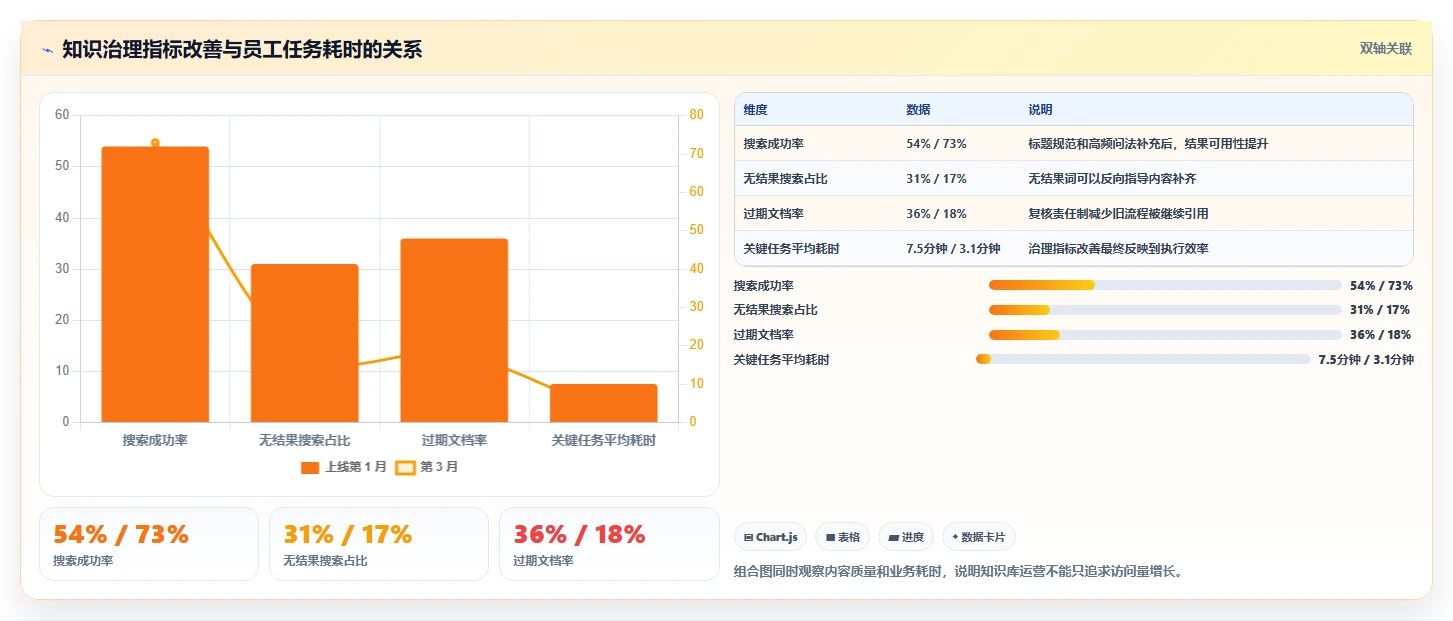Click the 31% / 17% summary card
This screenshot has width=1453, height=621.
click(379, 544)
